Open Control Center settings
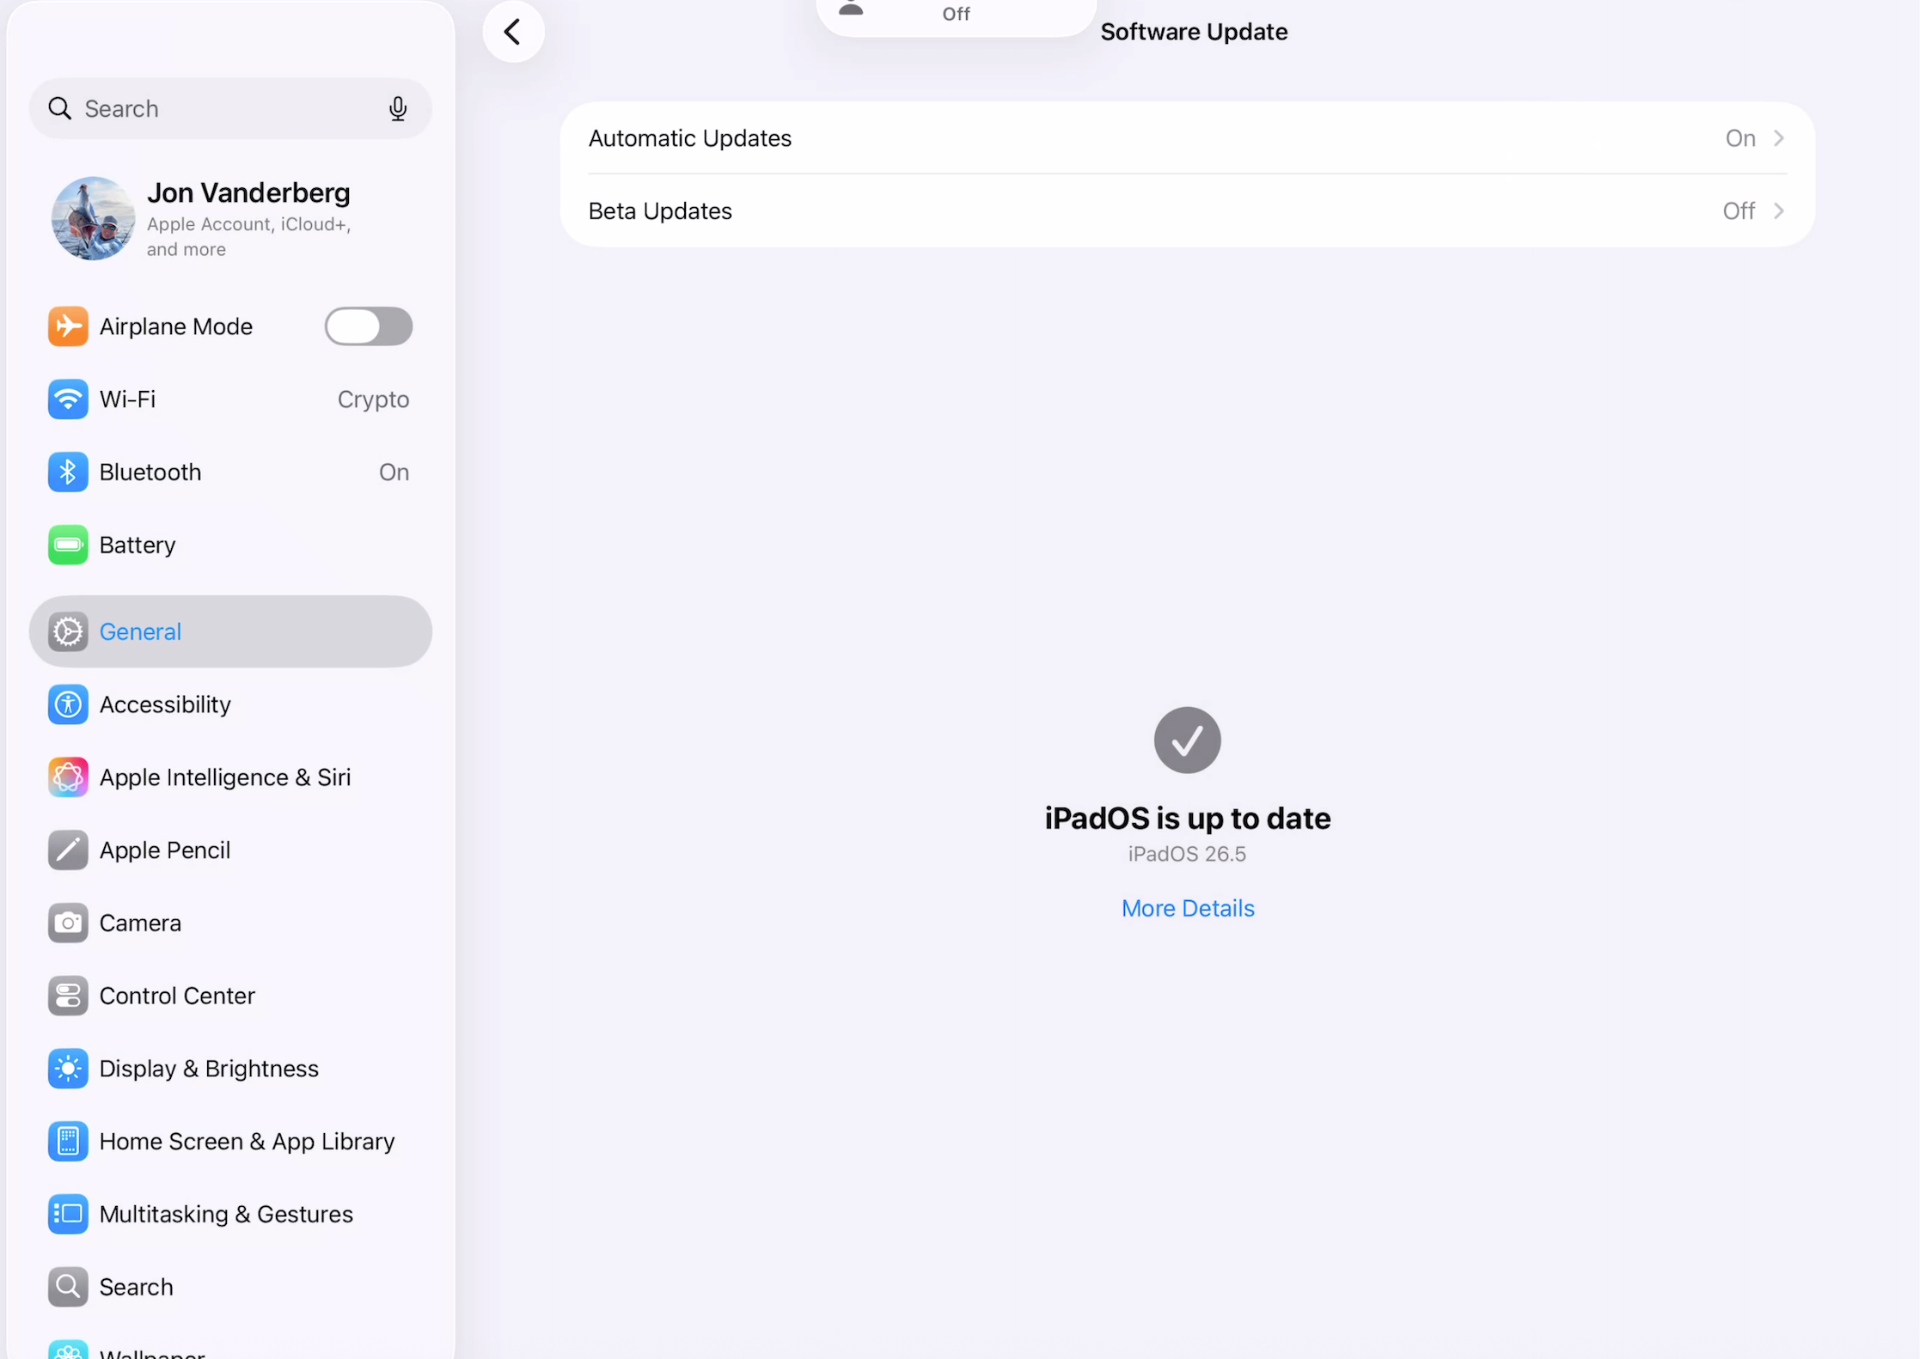This screenshot has height=1359, width=1920. [x=230, y=996]
